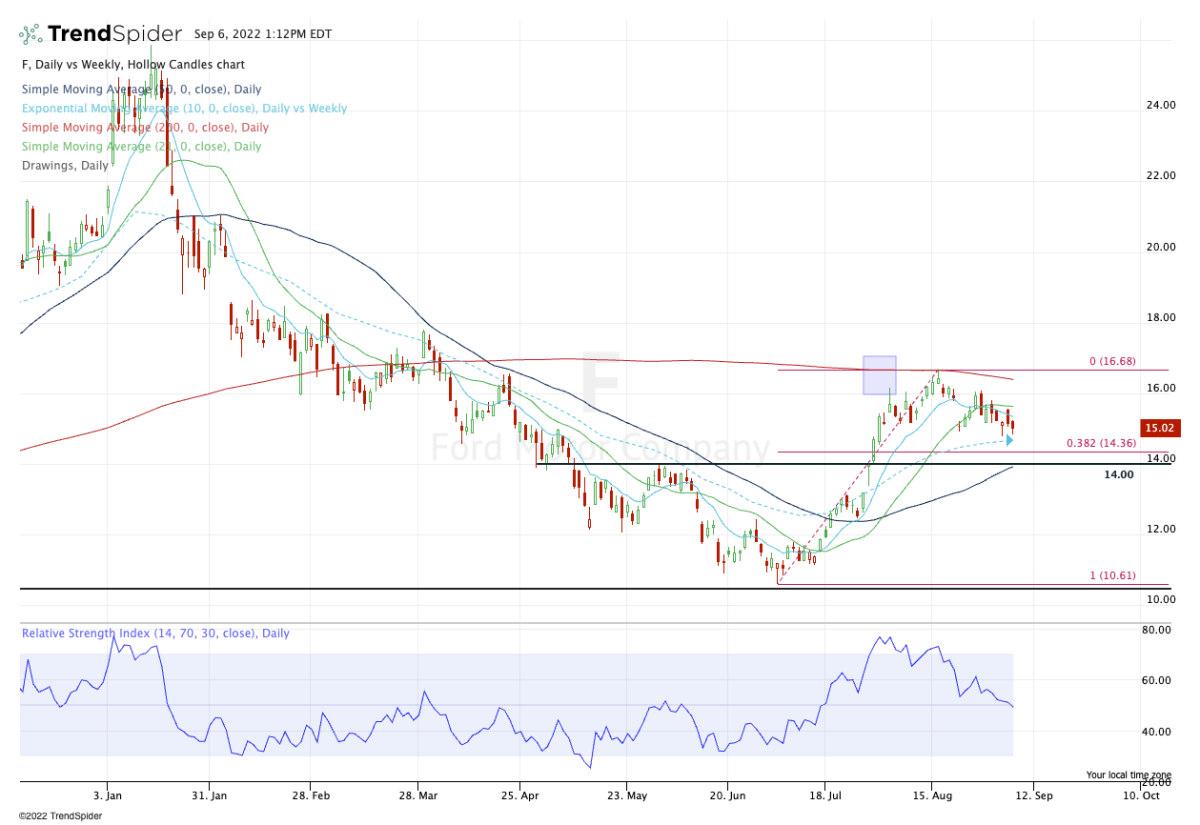1200x825 pixels.
Task: Select the Exponential Moving Average 10 legend
Action: point(183,108)
